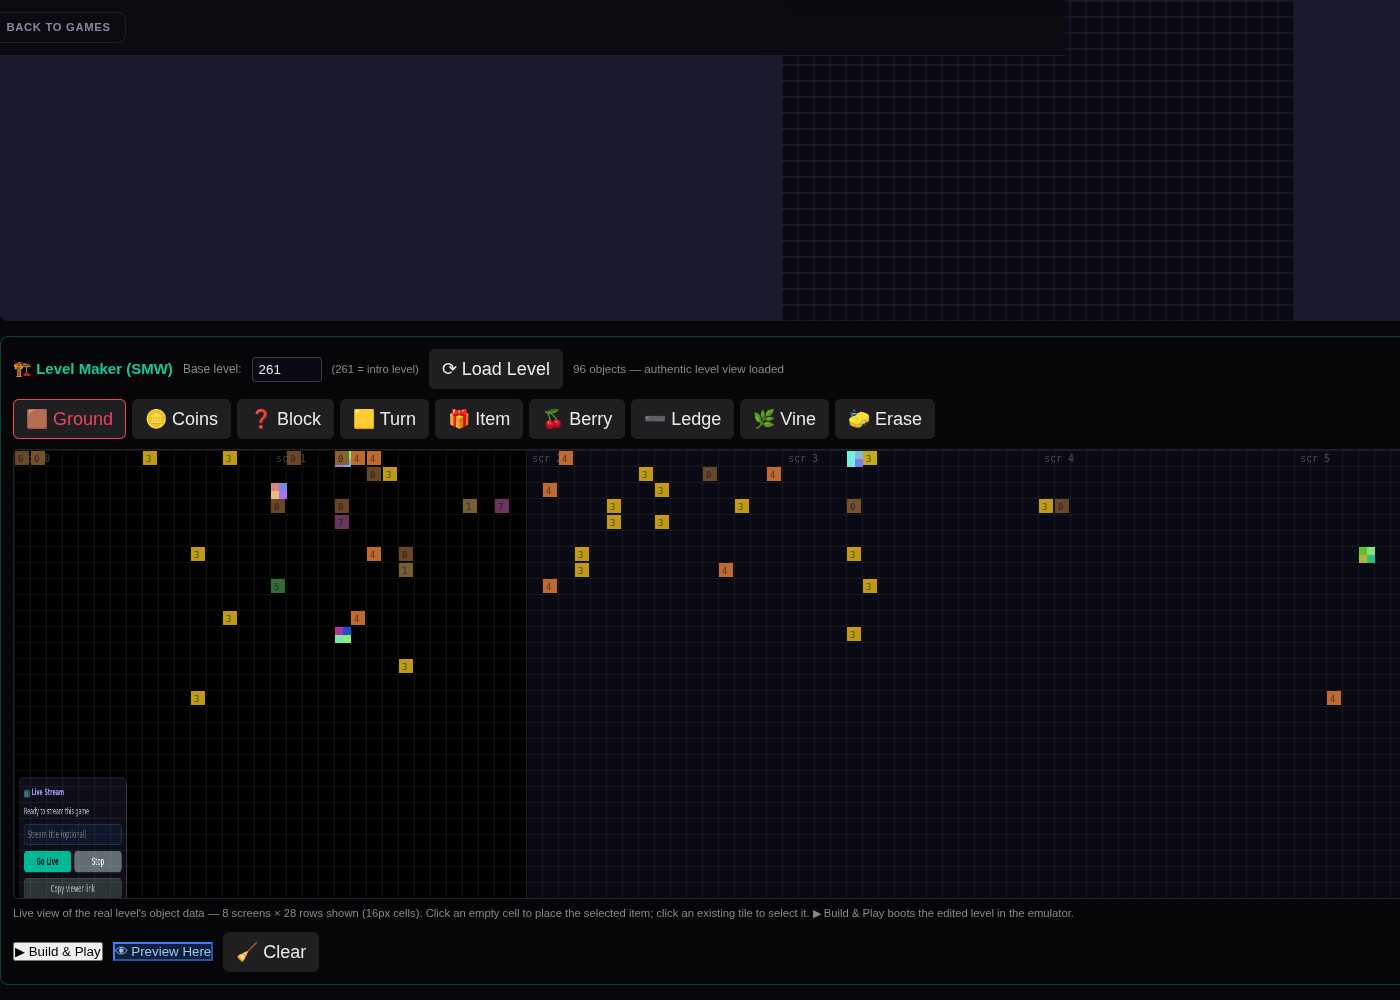The image size is (1400, 1000).
Task: Go back via Back to Games
Action: coord(58,27)
